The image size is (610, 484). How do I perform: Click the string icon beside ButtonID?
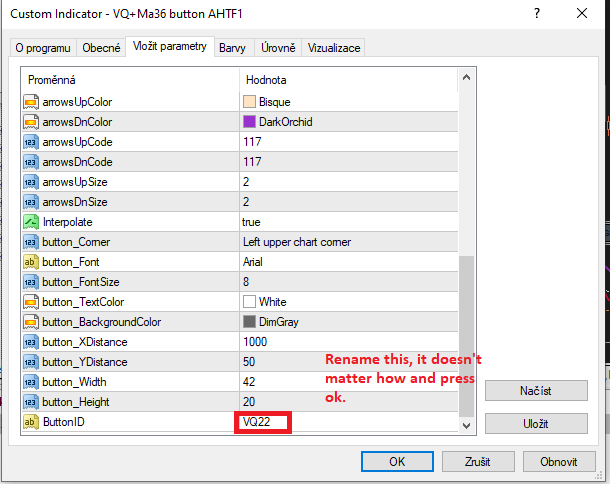(31, 422)
